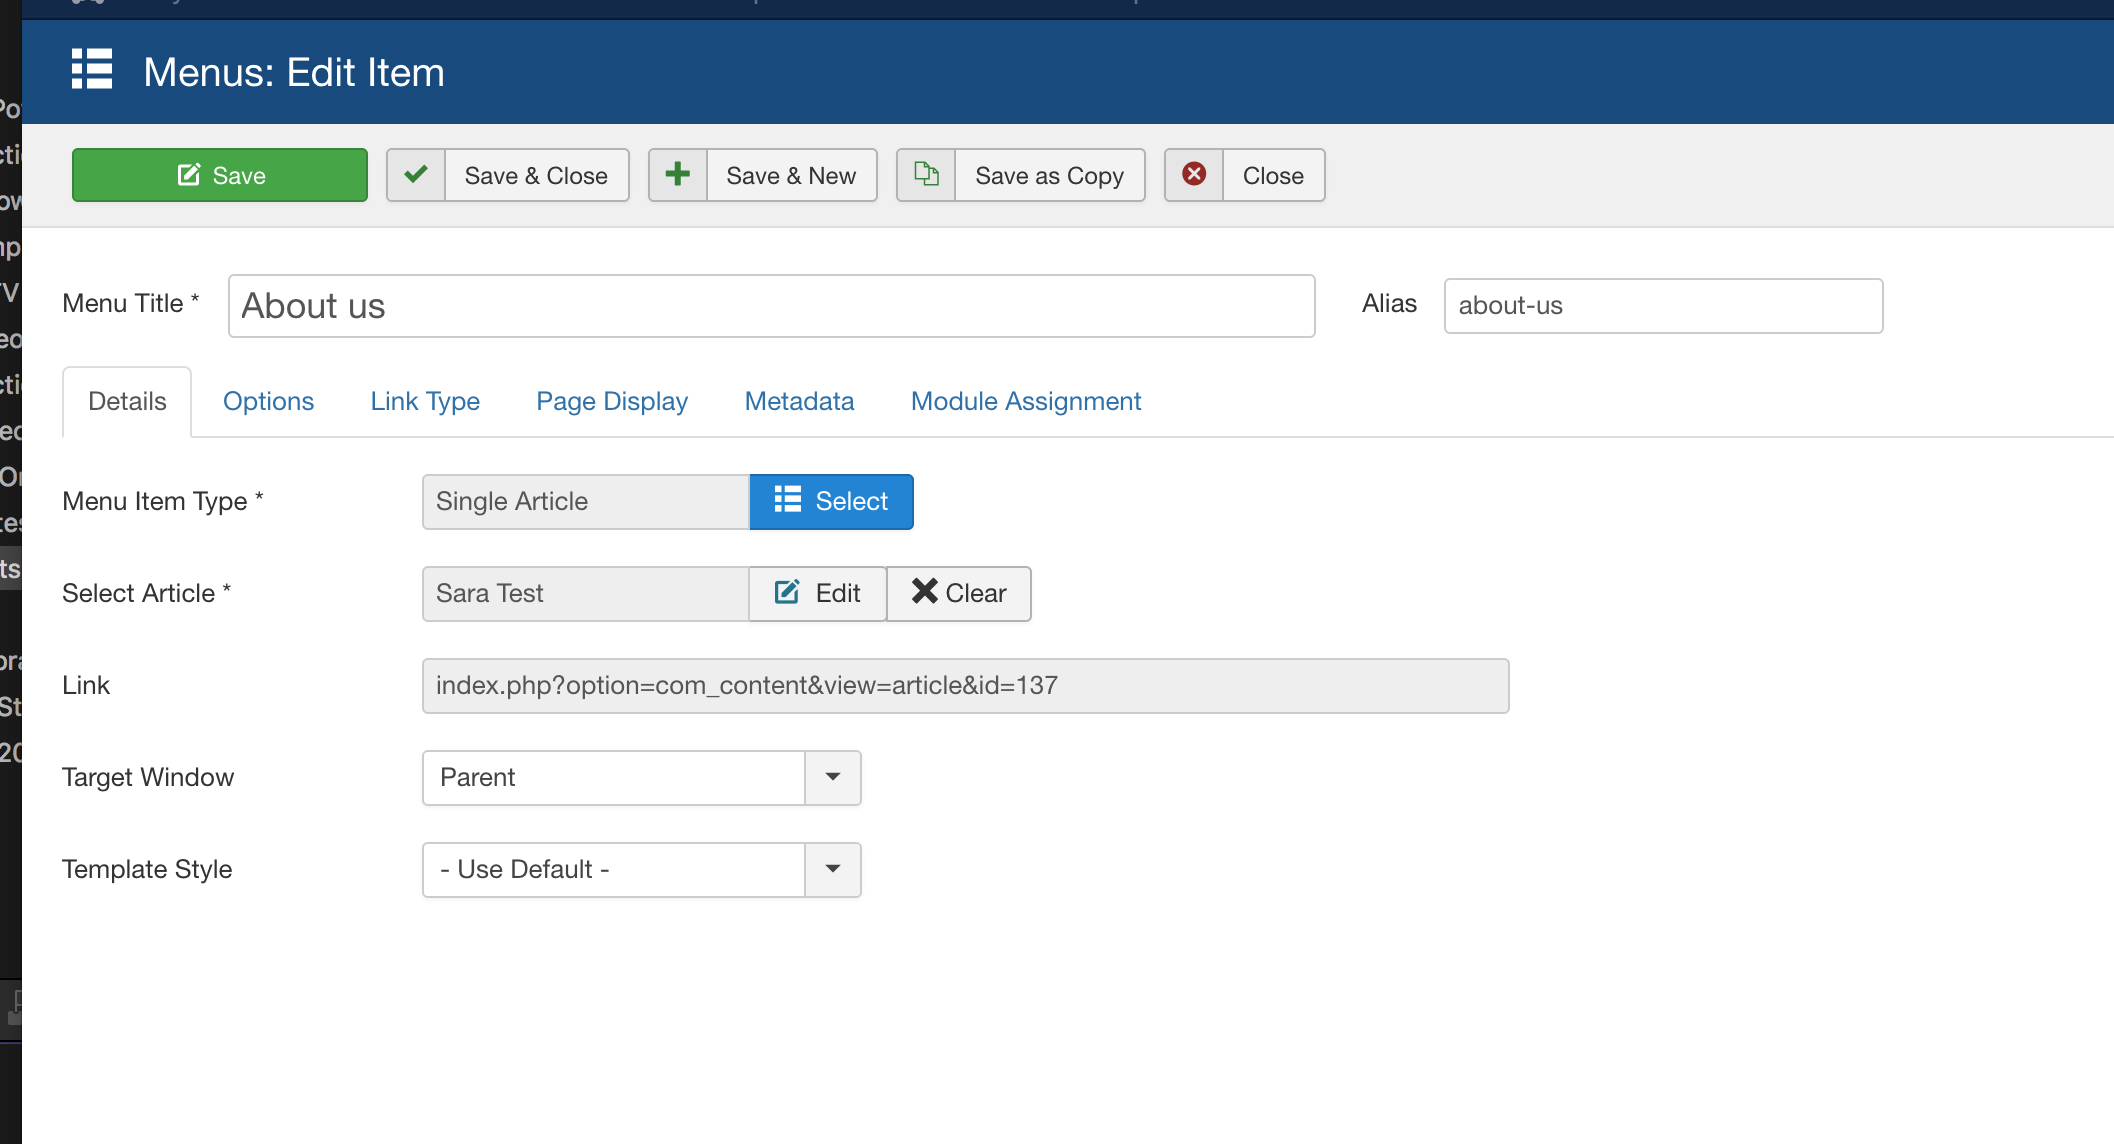Click the green plus Save & New icon

click(678, 175)
